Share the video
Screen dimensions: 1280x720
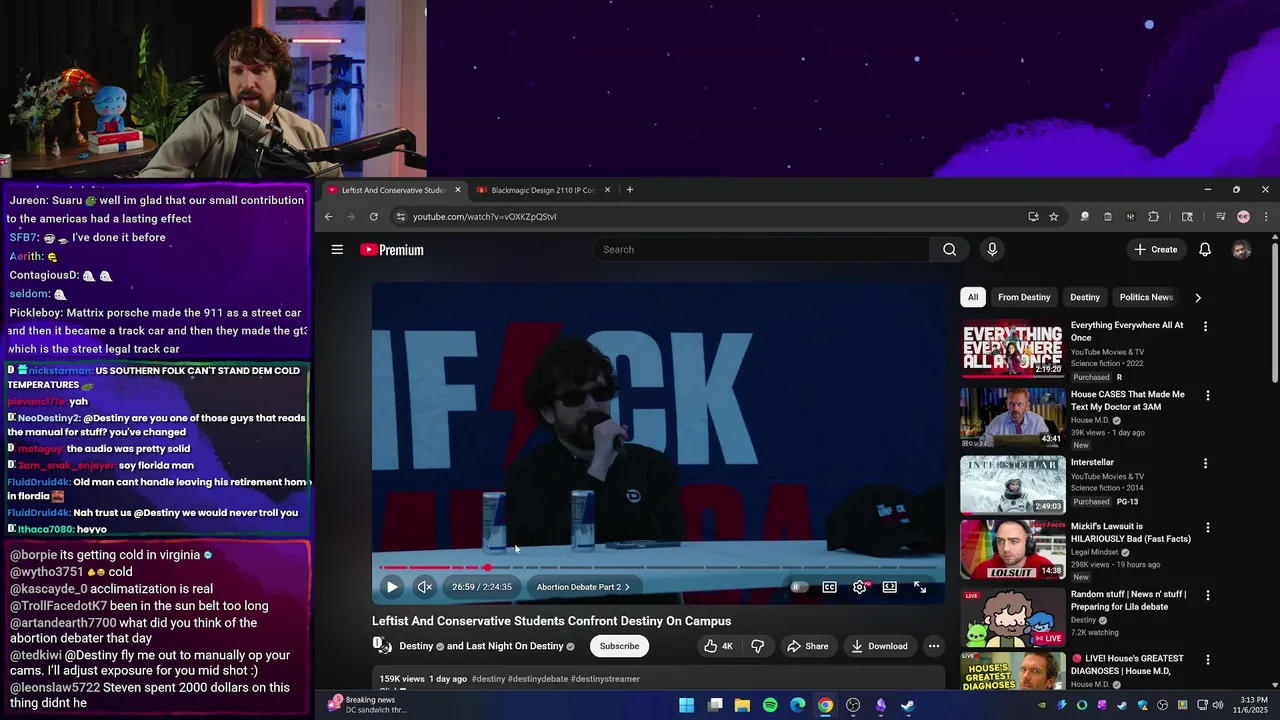click(x=807, y=646)
